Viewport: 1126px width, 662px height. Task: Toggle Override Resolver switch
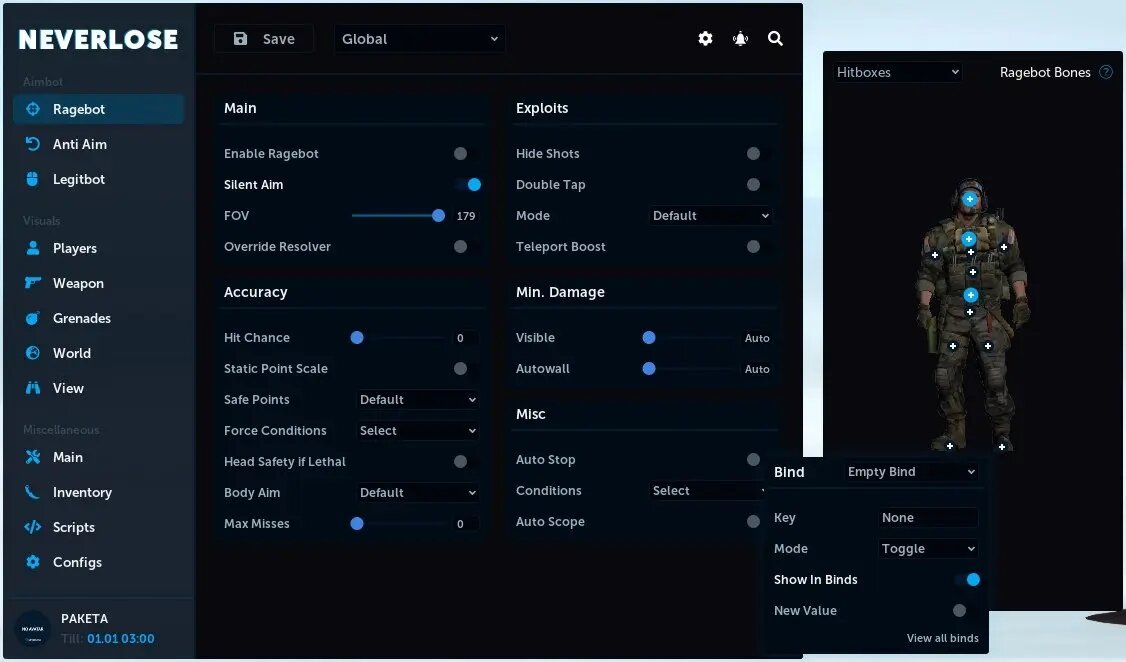click(x=464, y=246)
